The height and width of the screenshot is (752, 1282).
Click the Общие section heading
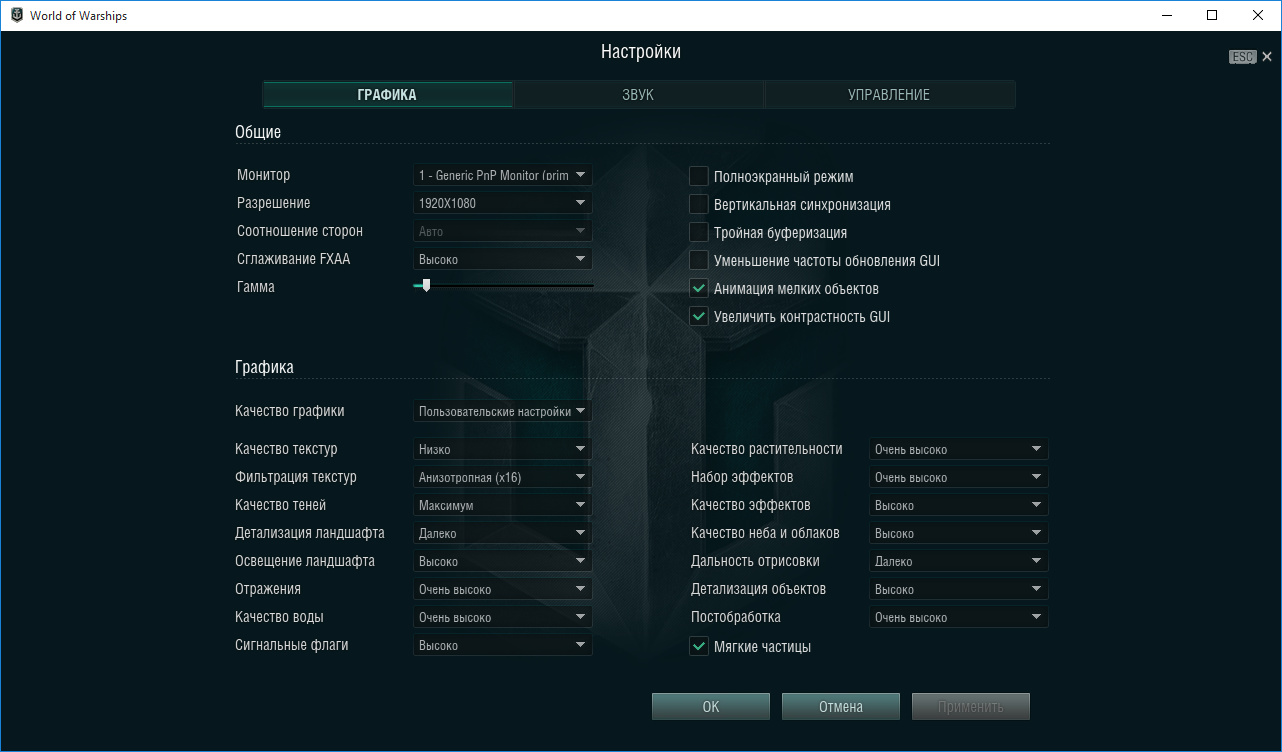pyautogui.click(x=258, y=132)
